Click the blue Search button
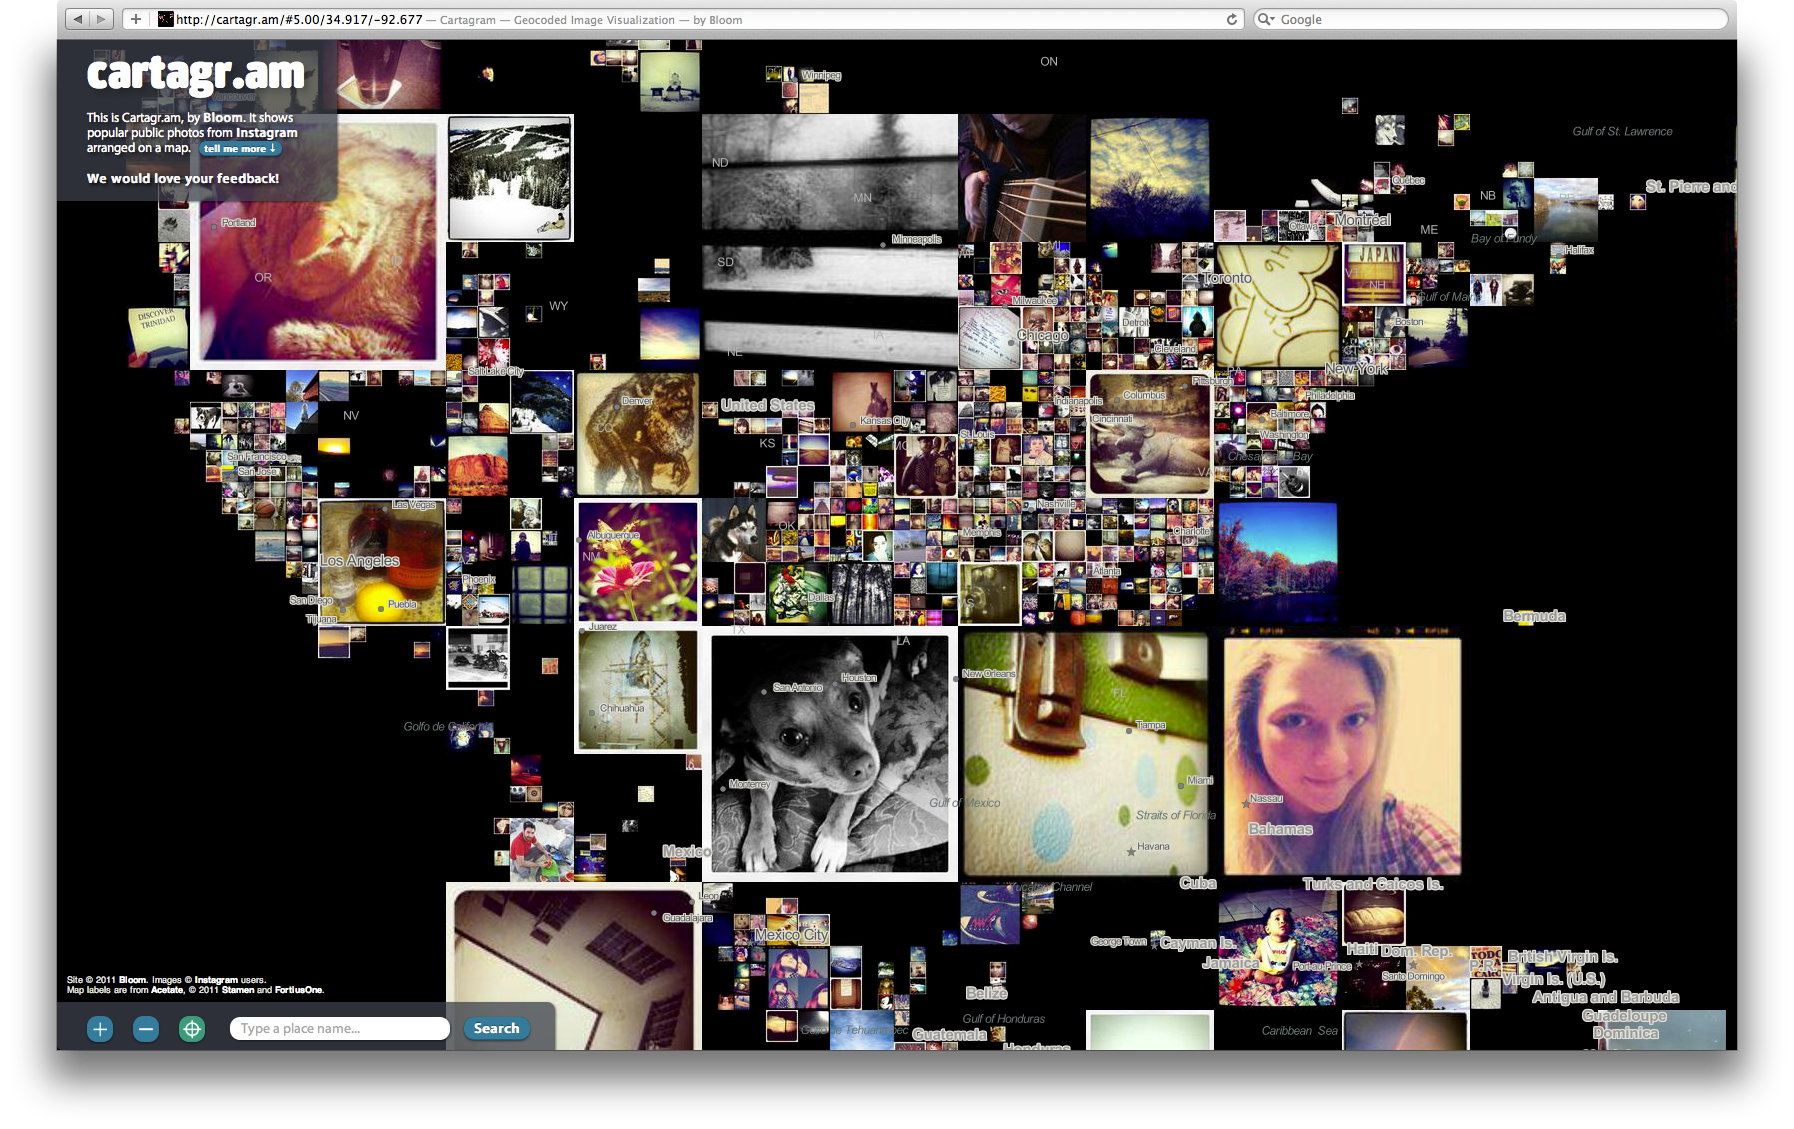The image size is (1794, 1129). coord(496,1028)
